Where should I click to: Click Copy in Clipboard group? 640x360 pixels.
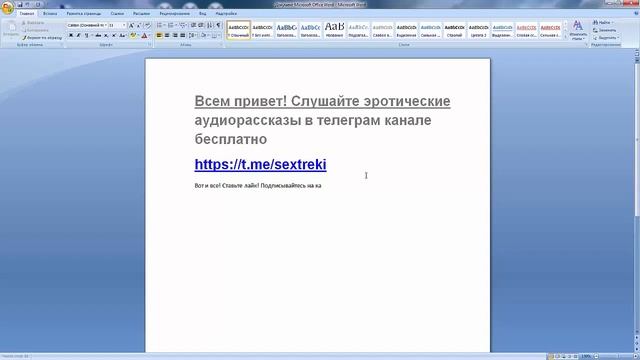pos(35,30)
